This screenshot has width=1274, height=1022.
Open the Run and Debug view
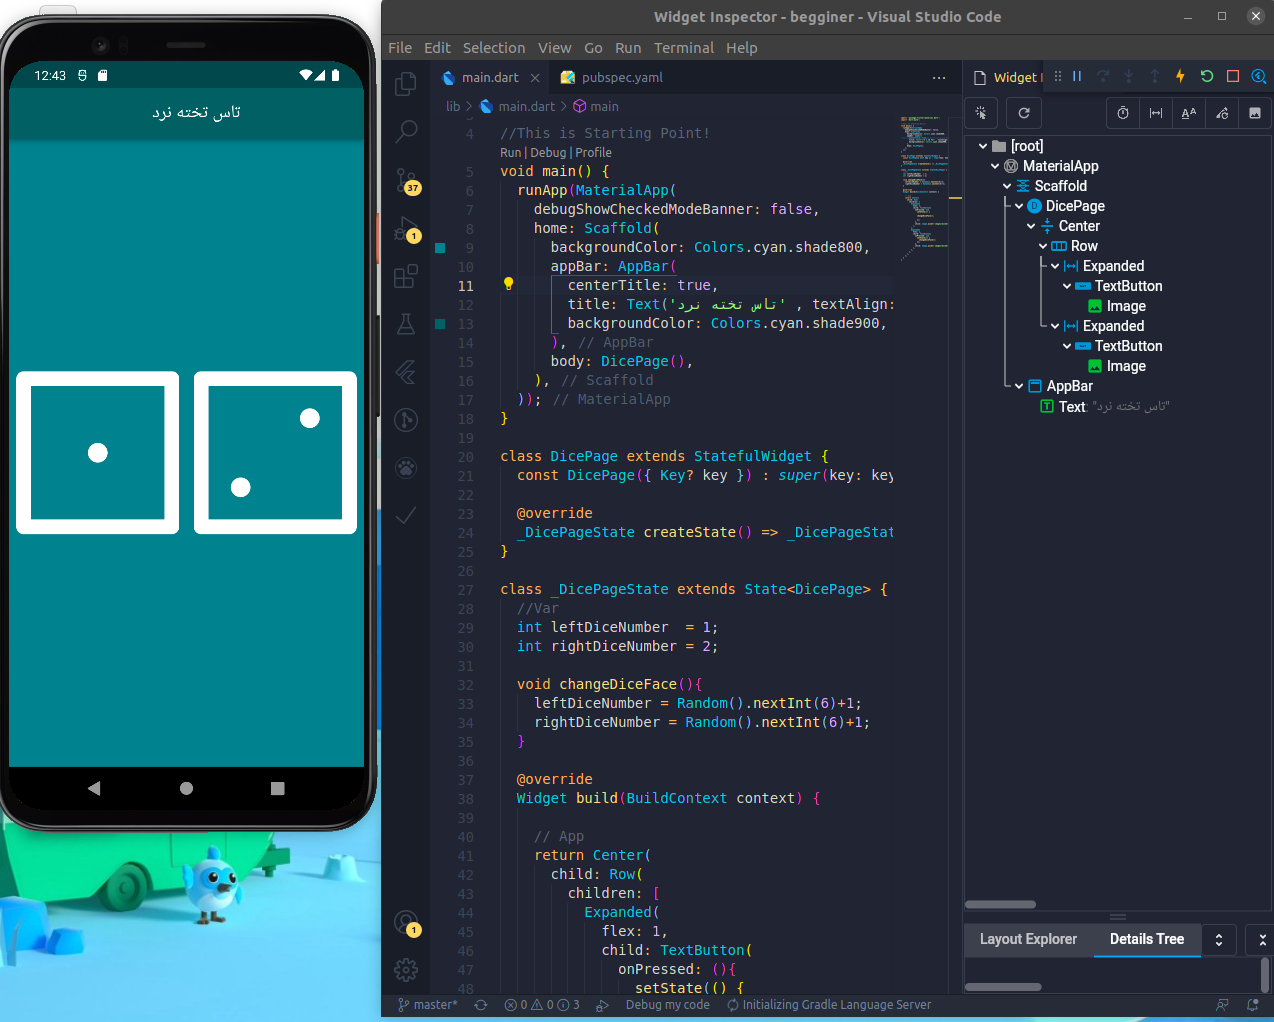click(406, 229)
